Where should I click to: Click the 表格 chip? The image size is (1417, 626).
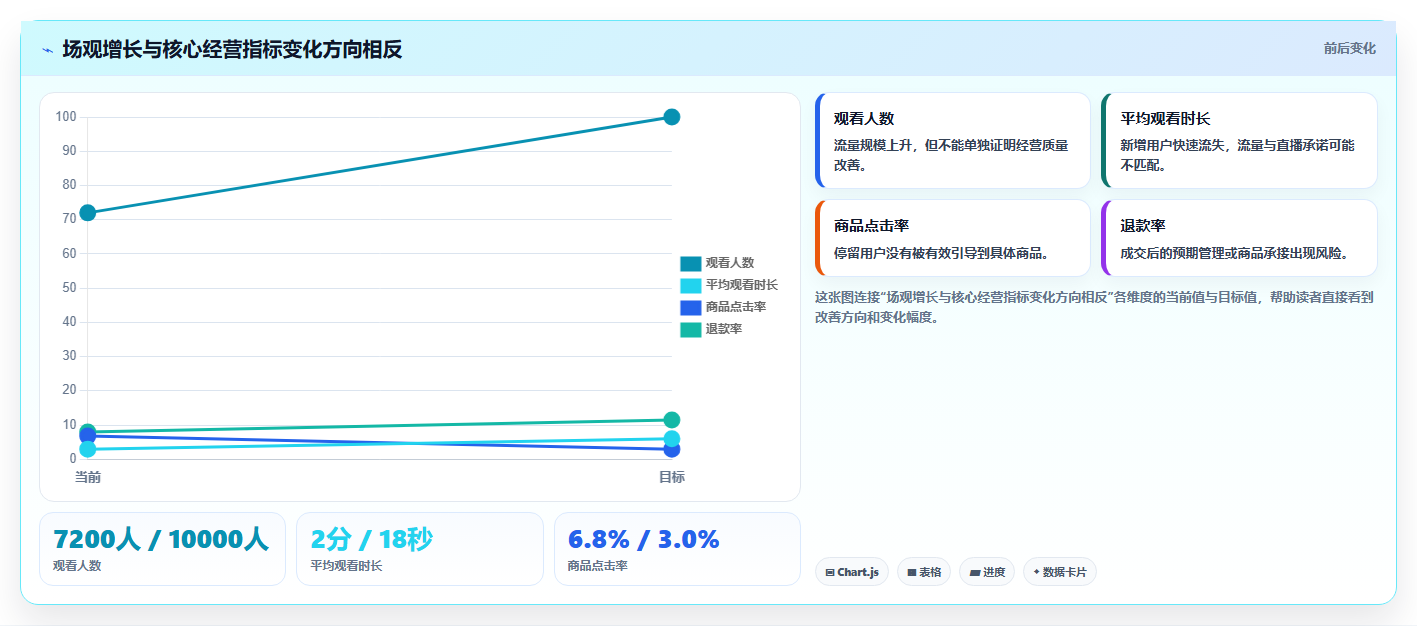click(924, 572)
